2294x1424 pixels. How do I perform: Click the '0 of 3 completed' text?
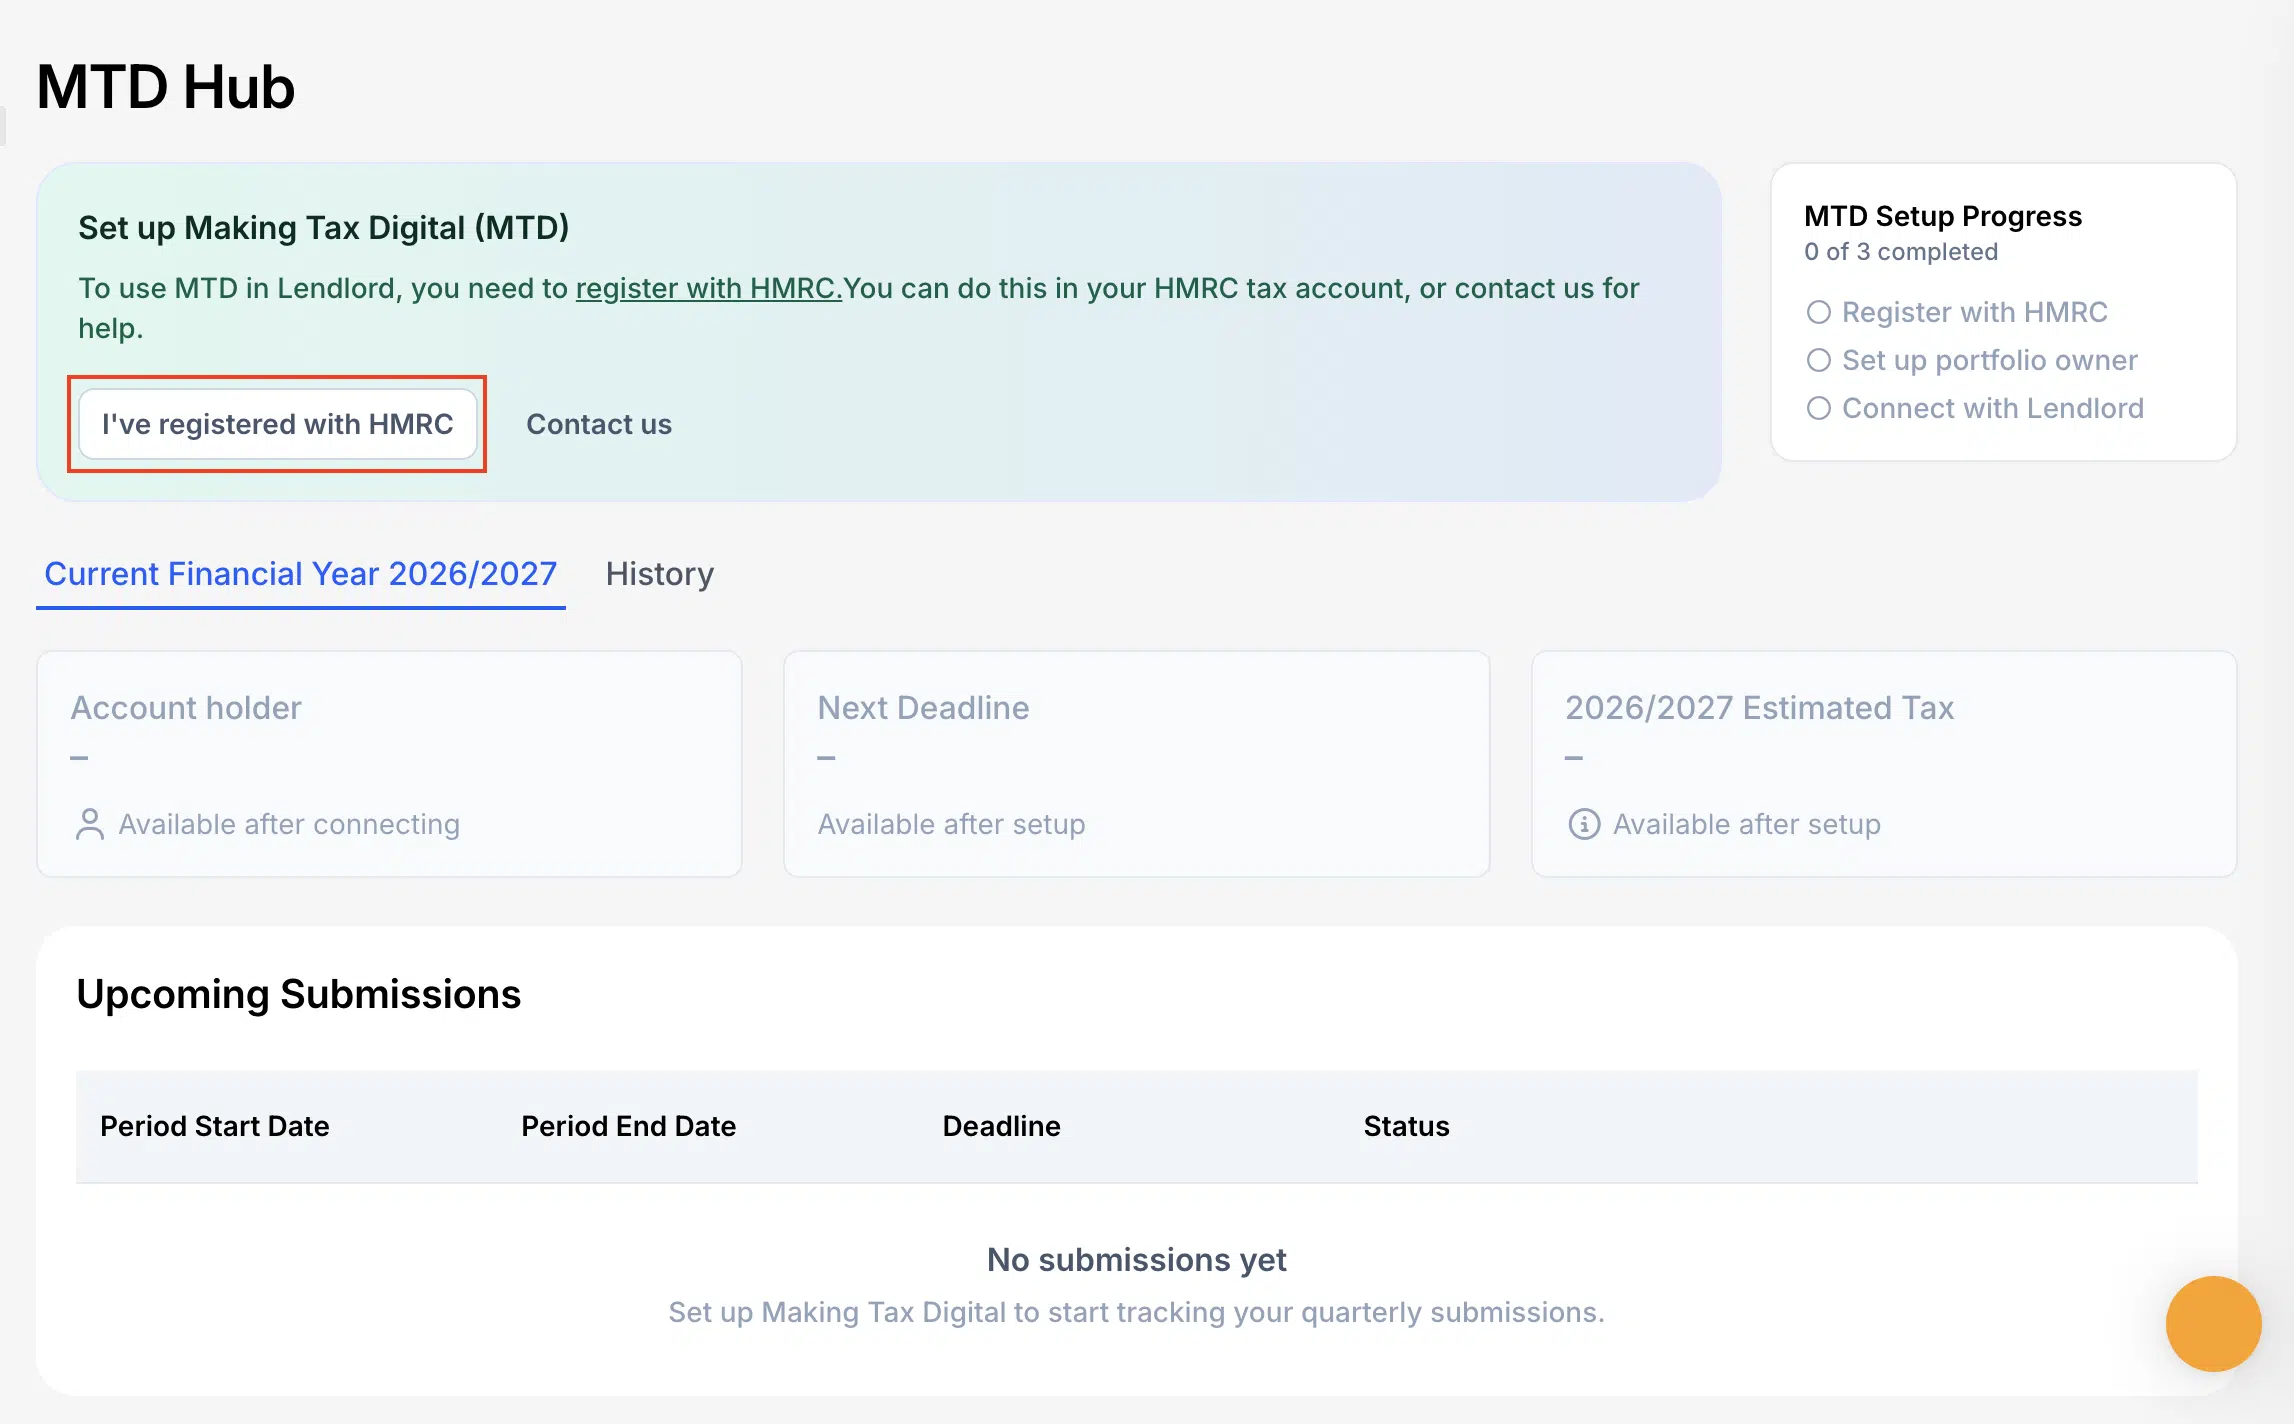[1901, 252]
